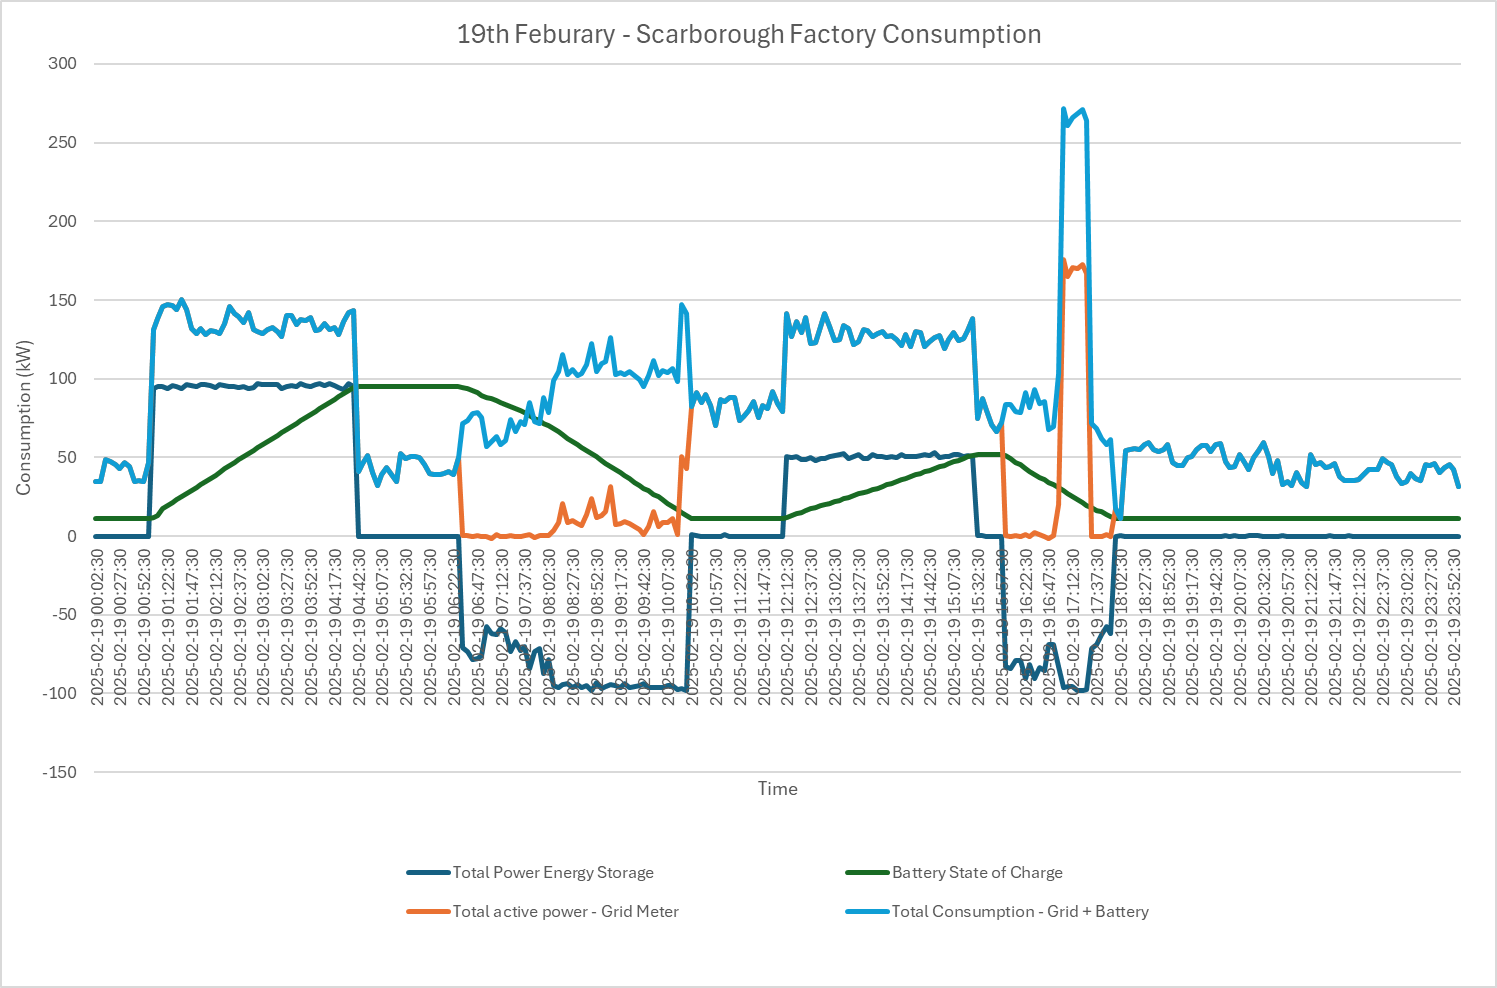
Task: Select 'Total active power - Grid Meter' legend entry
Action: 565,912
